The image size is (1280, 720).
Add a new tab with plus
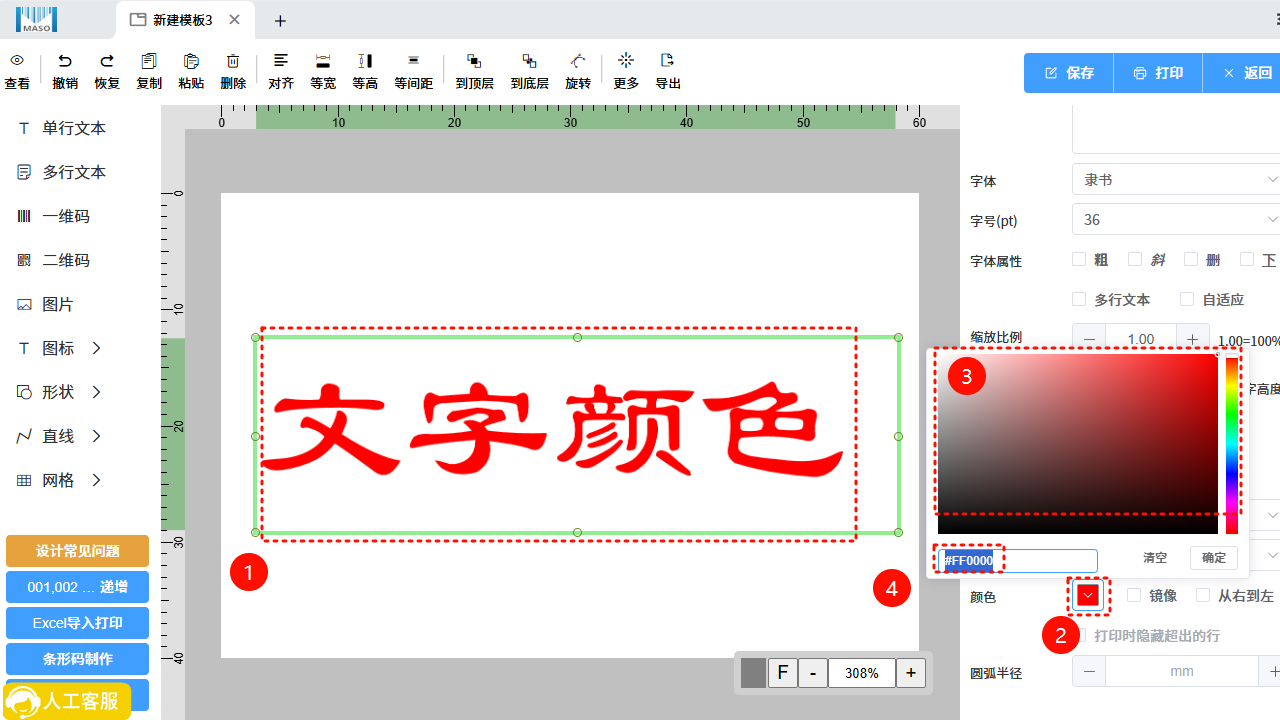(280, 21)
